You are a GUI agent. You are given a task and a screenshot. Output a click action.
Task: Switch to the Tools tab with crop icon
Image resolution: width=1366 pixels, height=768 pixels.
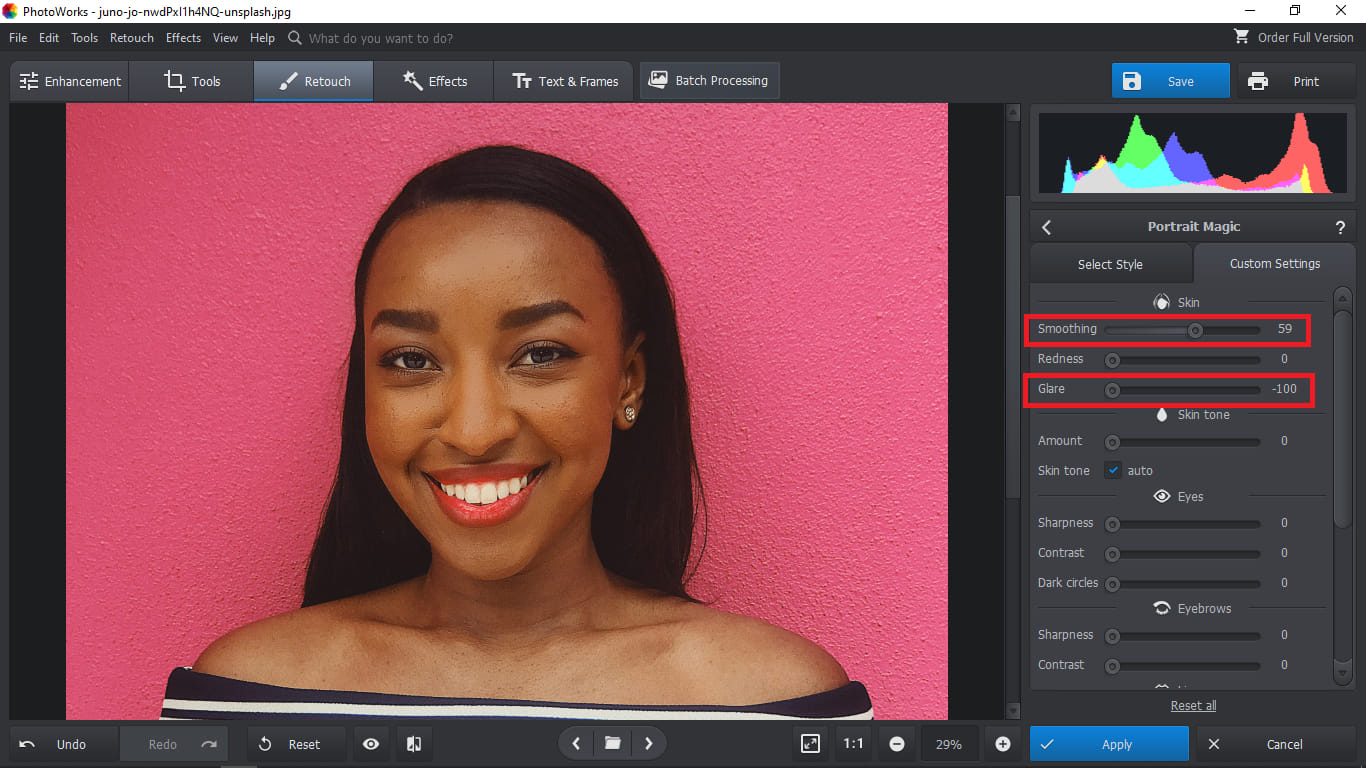(x=192, y=81)
